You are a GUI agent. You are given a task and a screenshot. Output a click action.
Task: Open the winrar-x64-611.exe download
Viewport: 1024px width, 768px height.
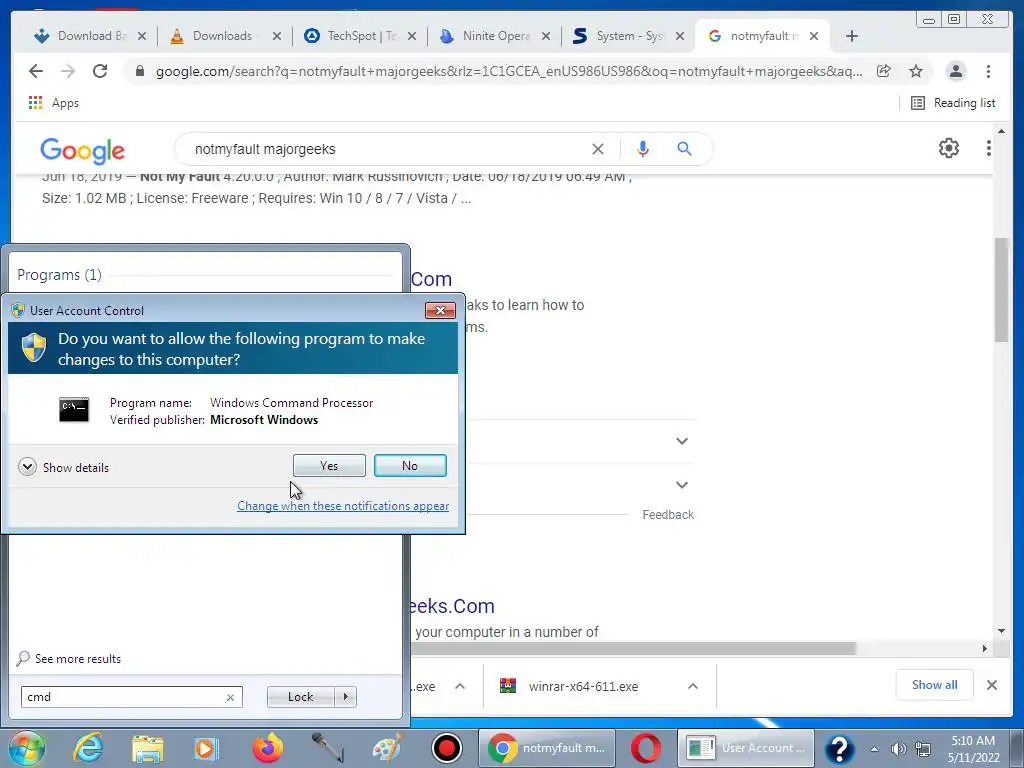(x=583, y=686)
